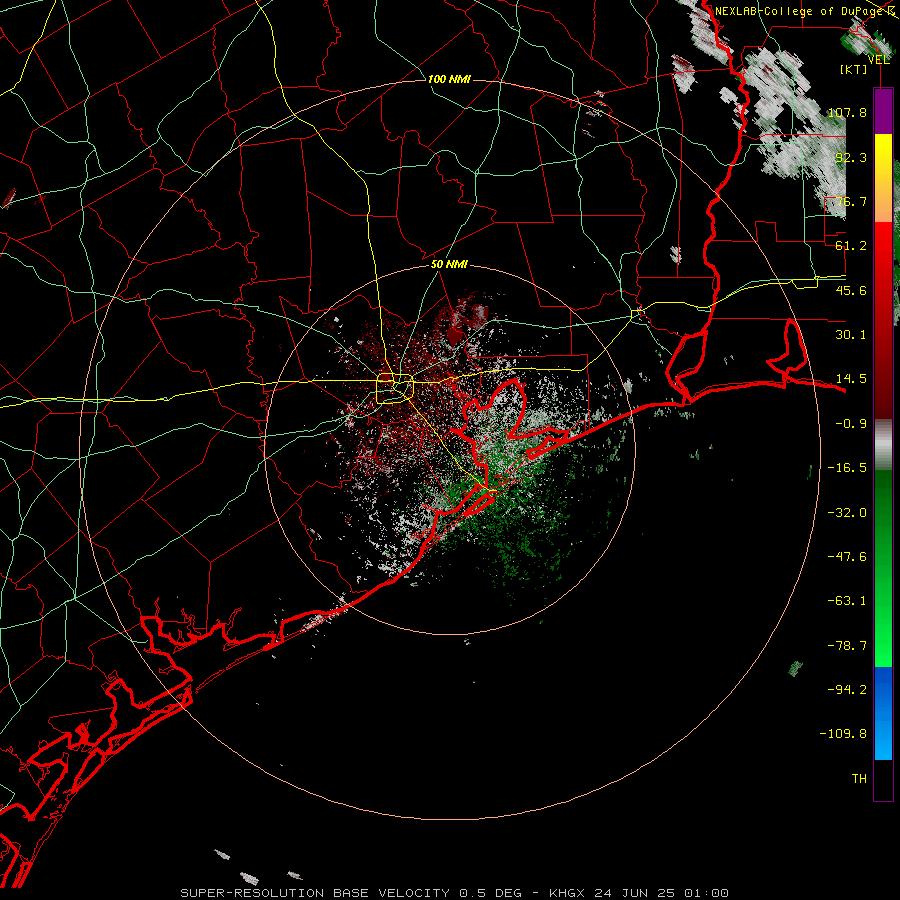Pick the orange segment of velocity color bar
This screenshot has width=900, height=900.
[883, 200]
